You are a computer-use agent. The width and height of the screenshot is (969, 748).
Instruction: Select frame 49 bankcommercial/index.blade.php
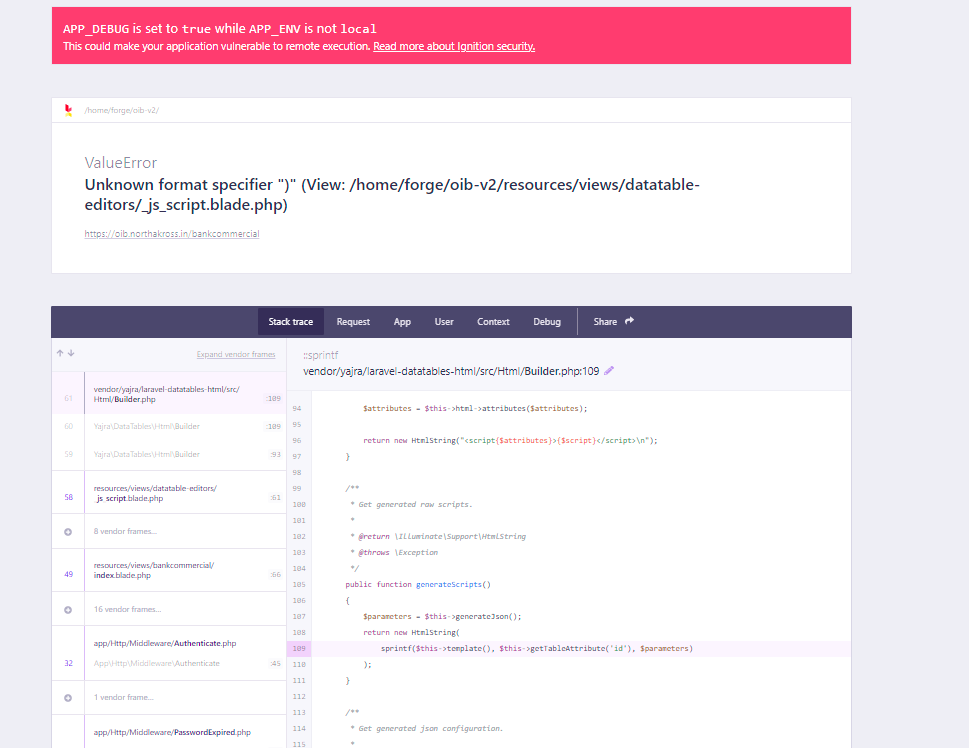pyautogui.click(x=169, y=570)
